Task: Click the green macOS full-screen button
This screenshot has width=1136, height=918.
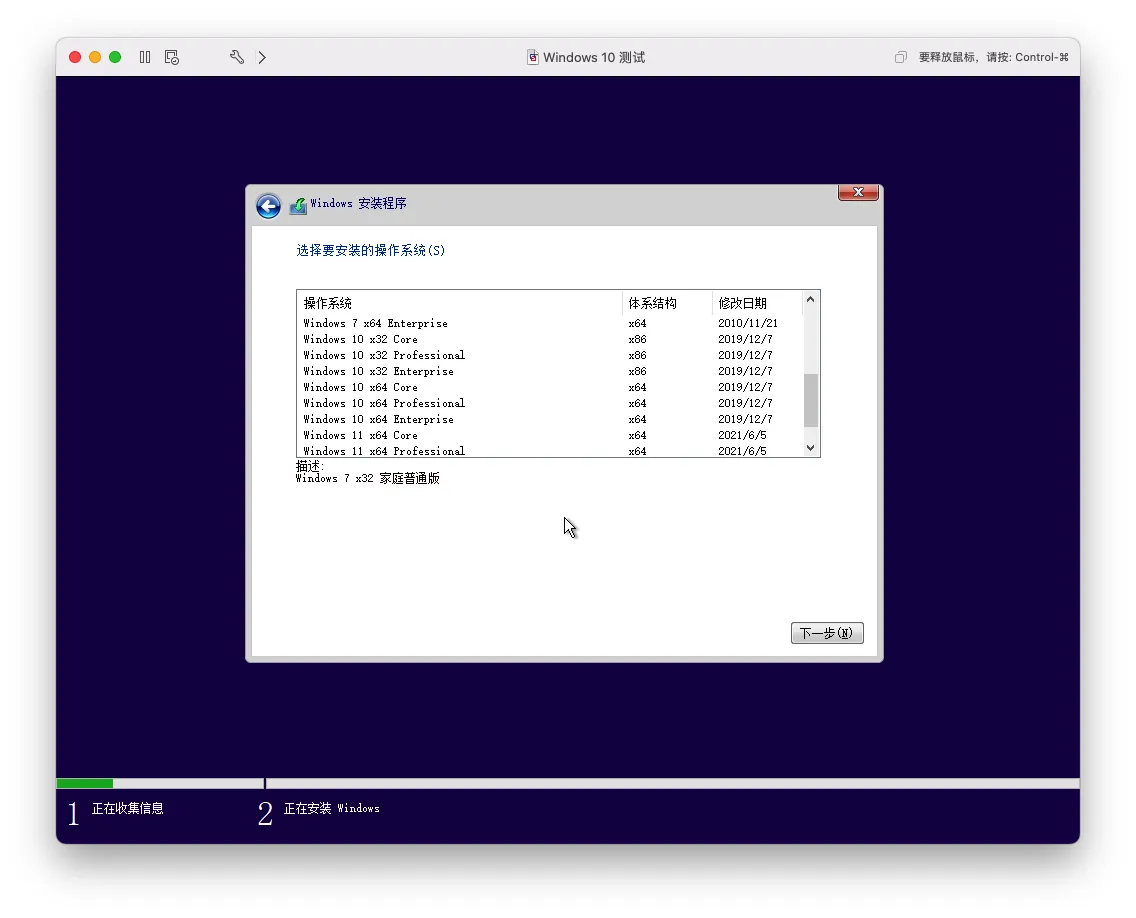Action: point(115,57)
